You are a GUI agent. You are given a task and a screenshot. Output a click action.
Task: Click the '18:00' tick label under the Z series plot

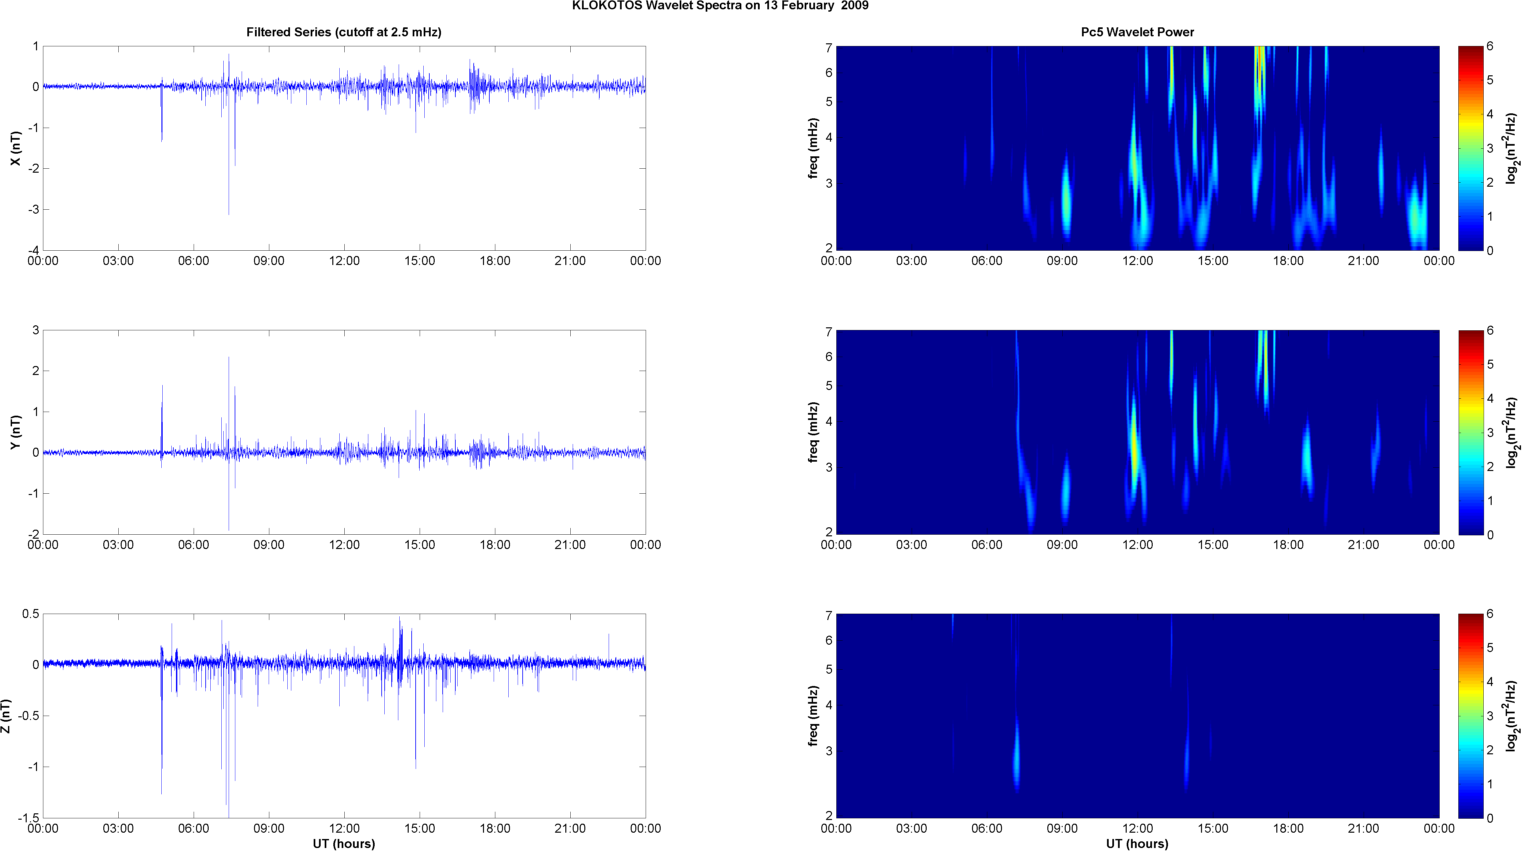pos(495,828)
